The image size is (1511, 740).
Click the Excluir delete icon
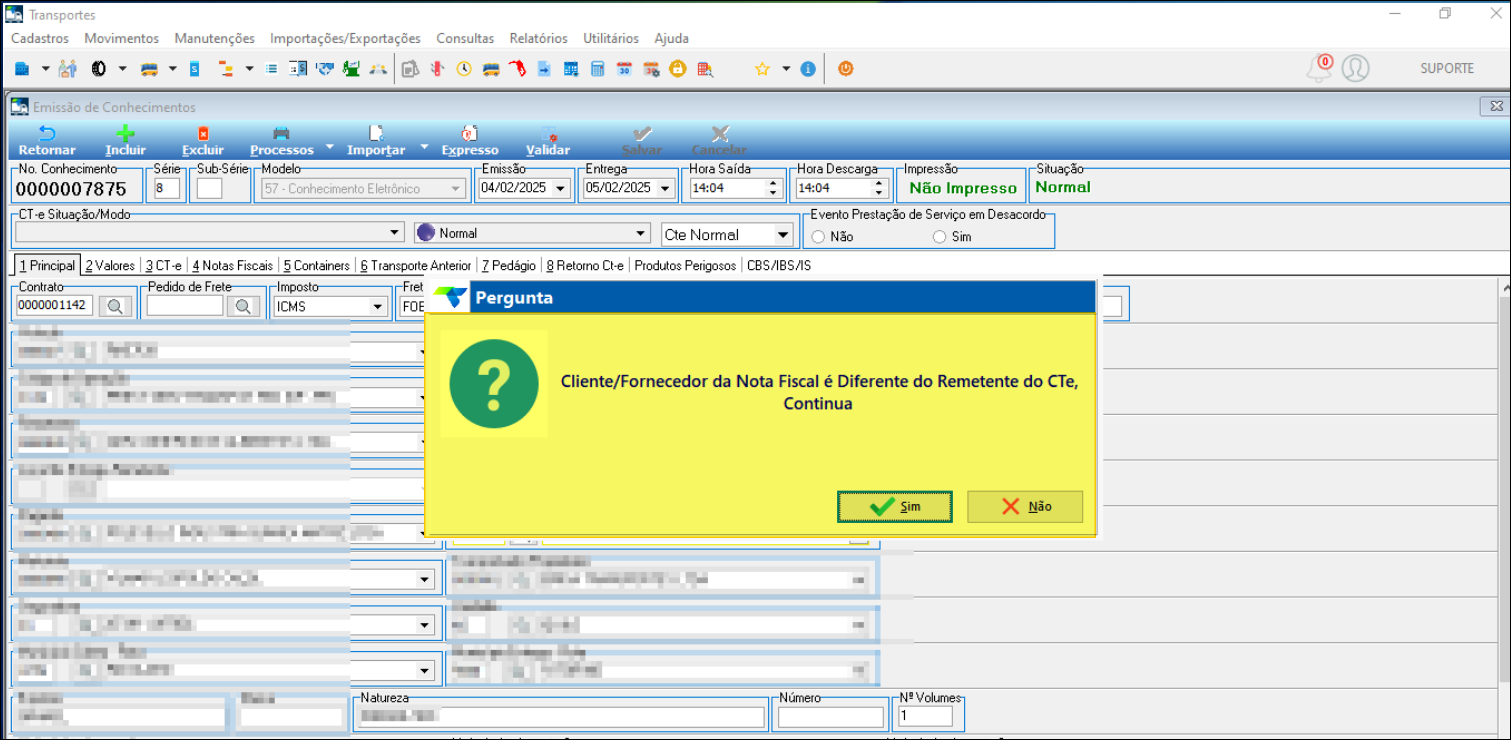(203, 134)
